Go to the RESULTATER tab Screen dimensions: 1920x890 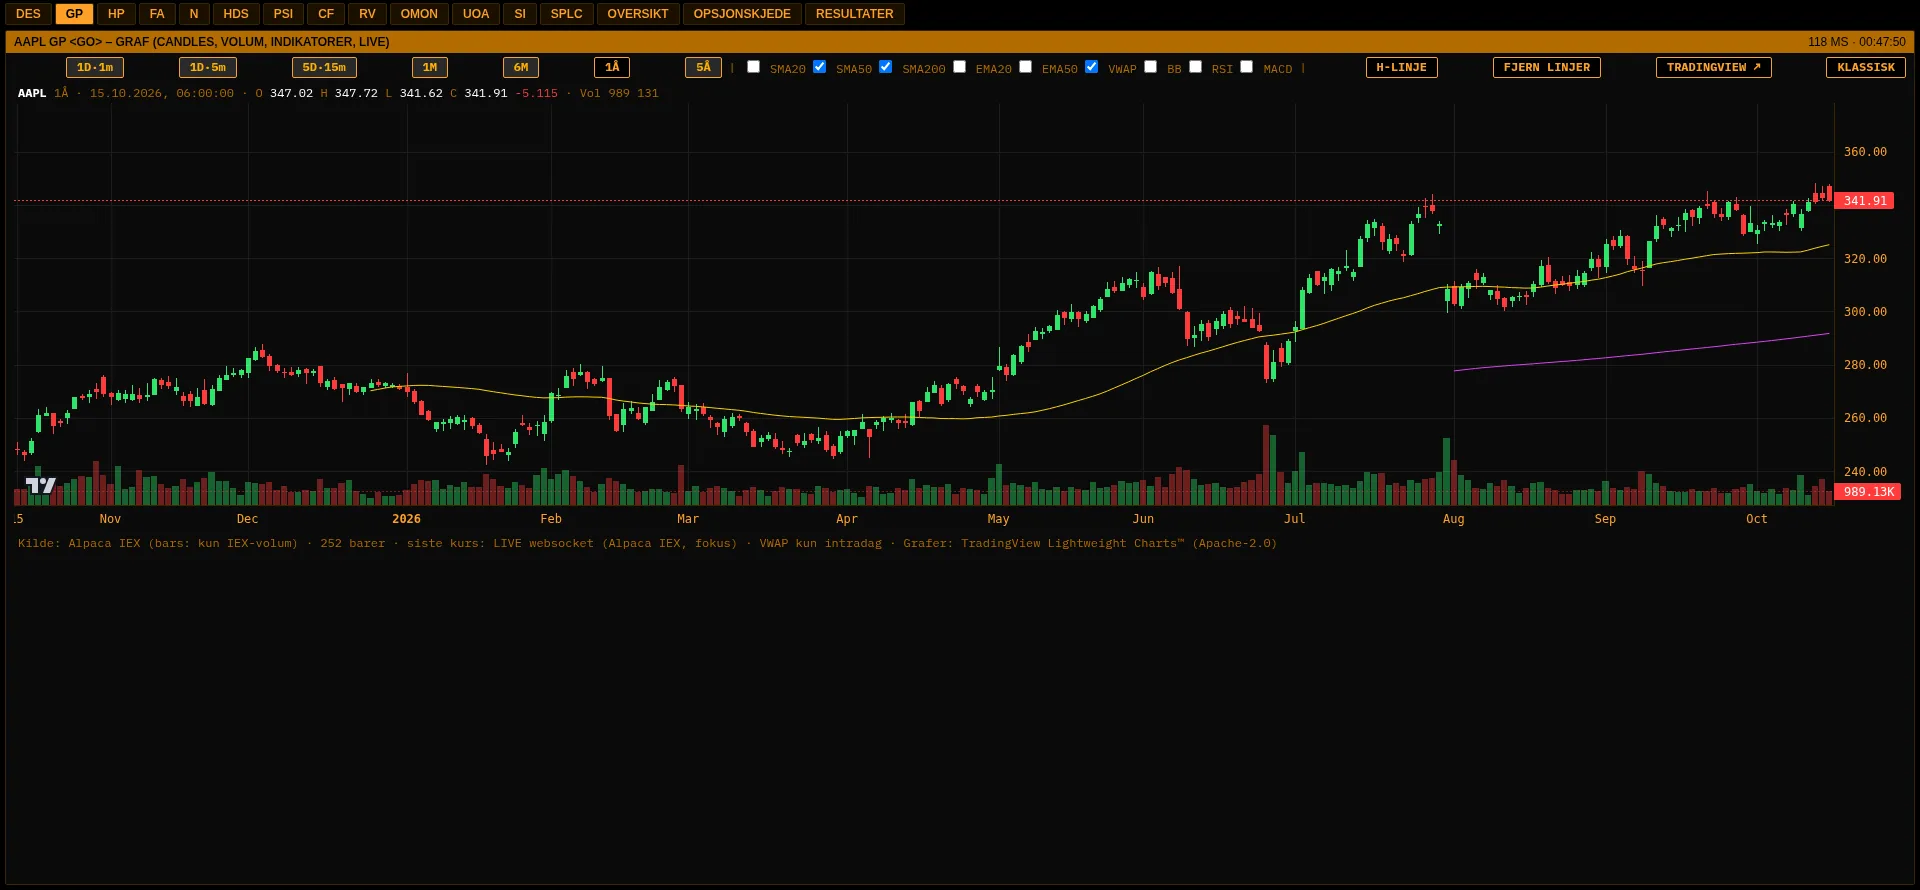[855, 14]
